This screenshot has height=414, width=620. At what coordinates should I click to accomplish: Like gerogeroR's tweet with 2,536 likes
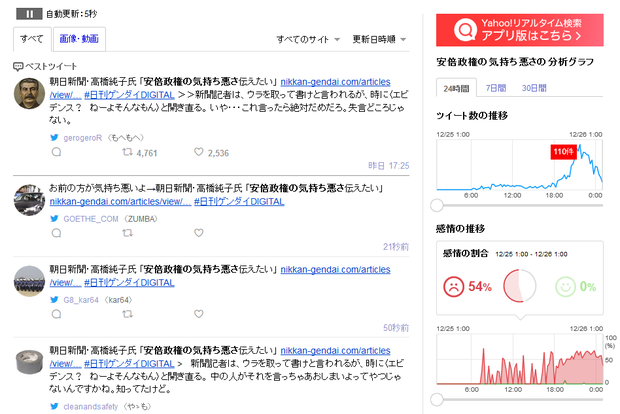pyautogui.click(x=198, y=152)
